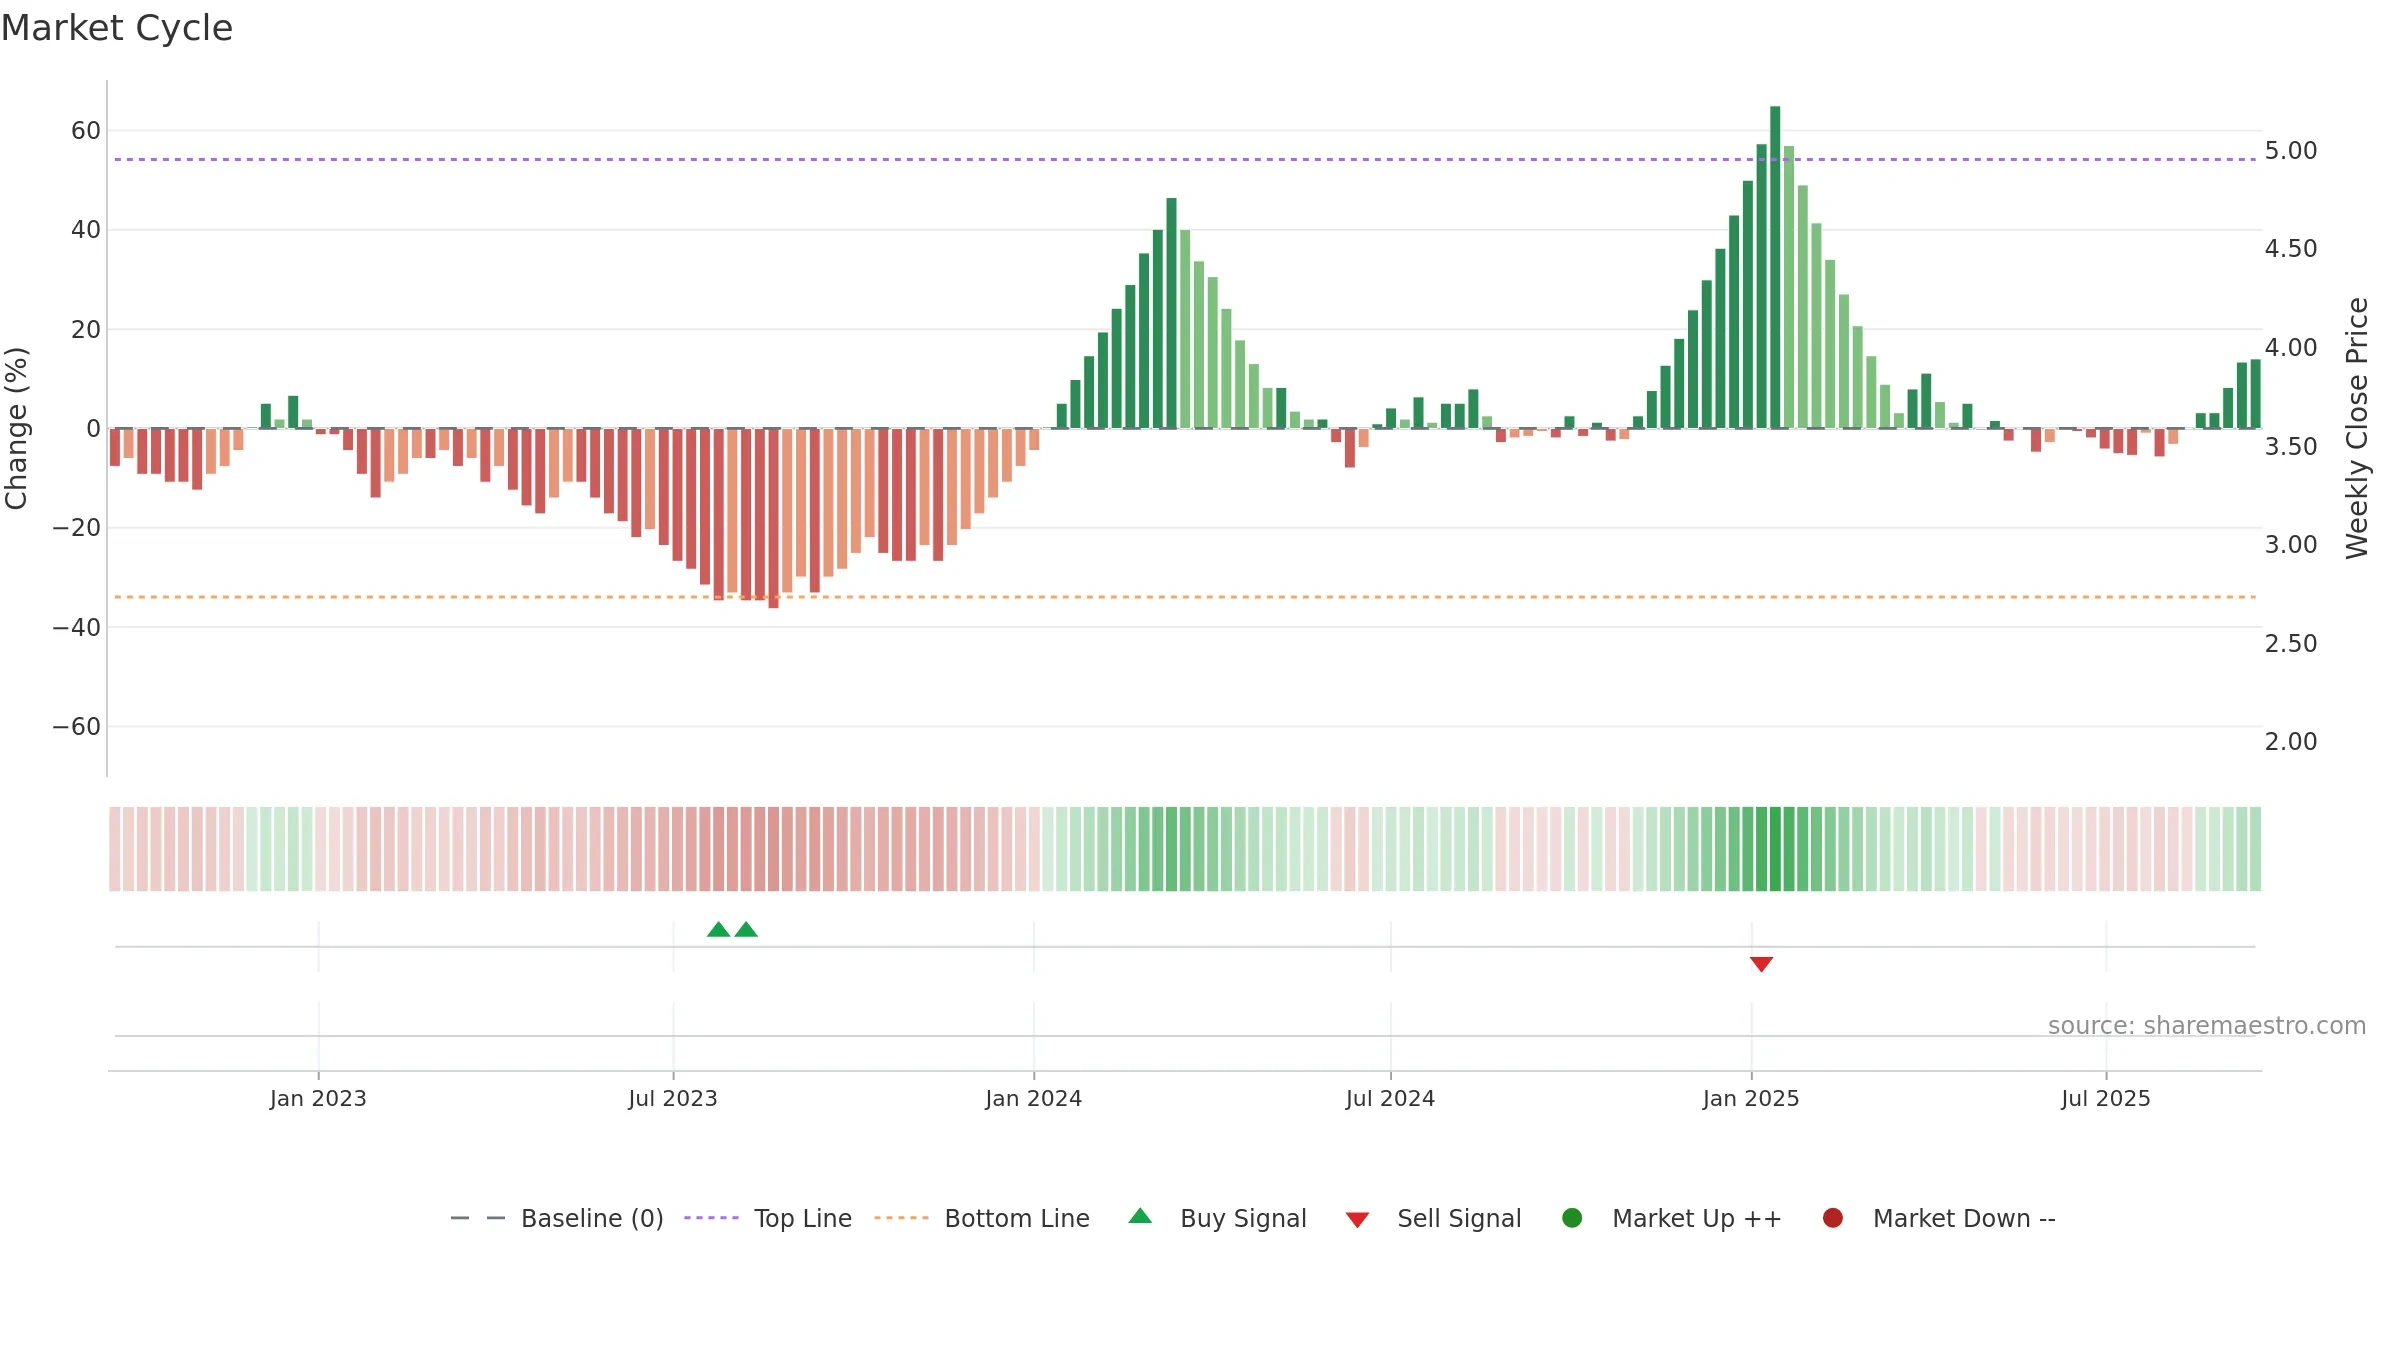The image size is (2400, 1350).
Task: Select the second buy signal marker after Jul 2023
Action: (x=746, y=930)
